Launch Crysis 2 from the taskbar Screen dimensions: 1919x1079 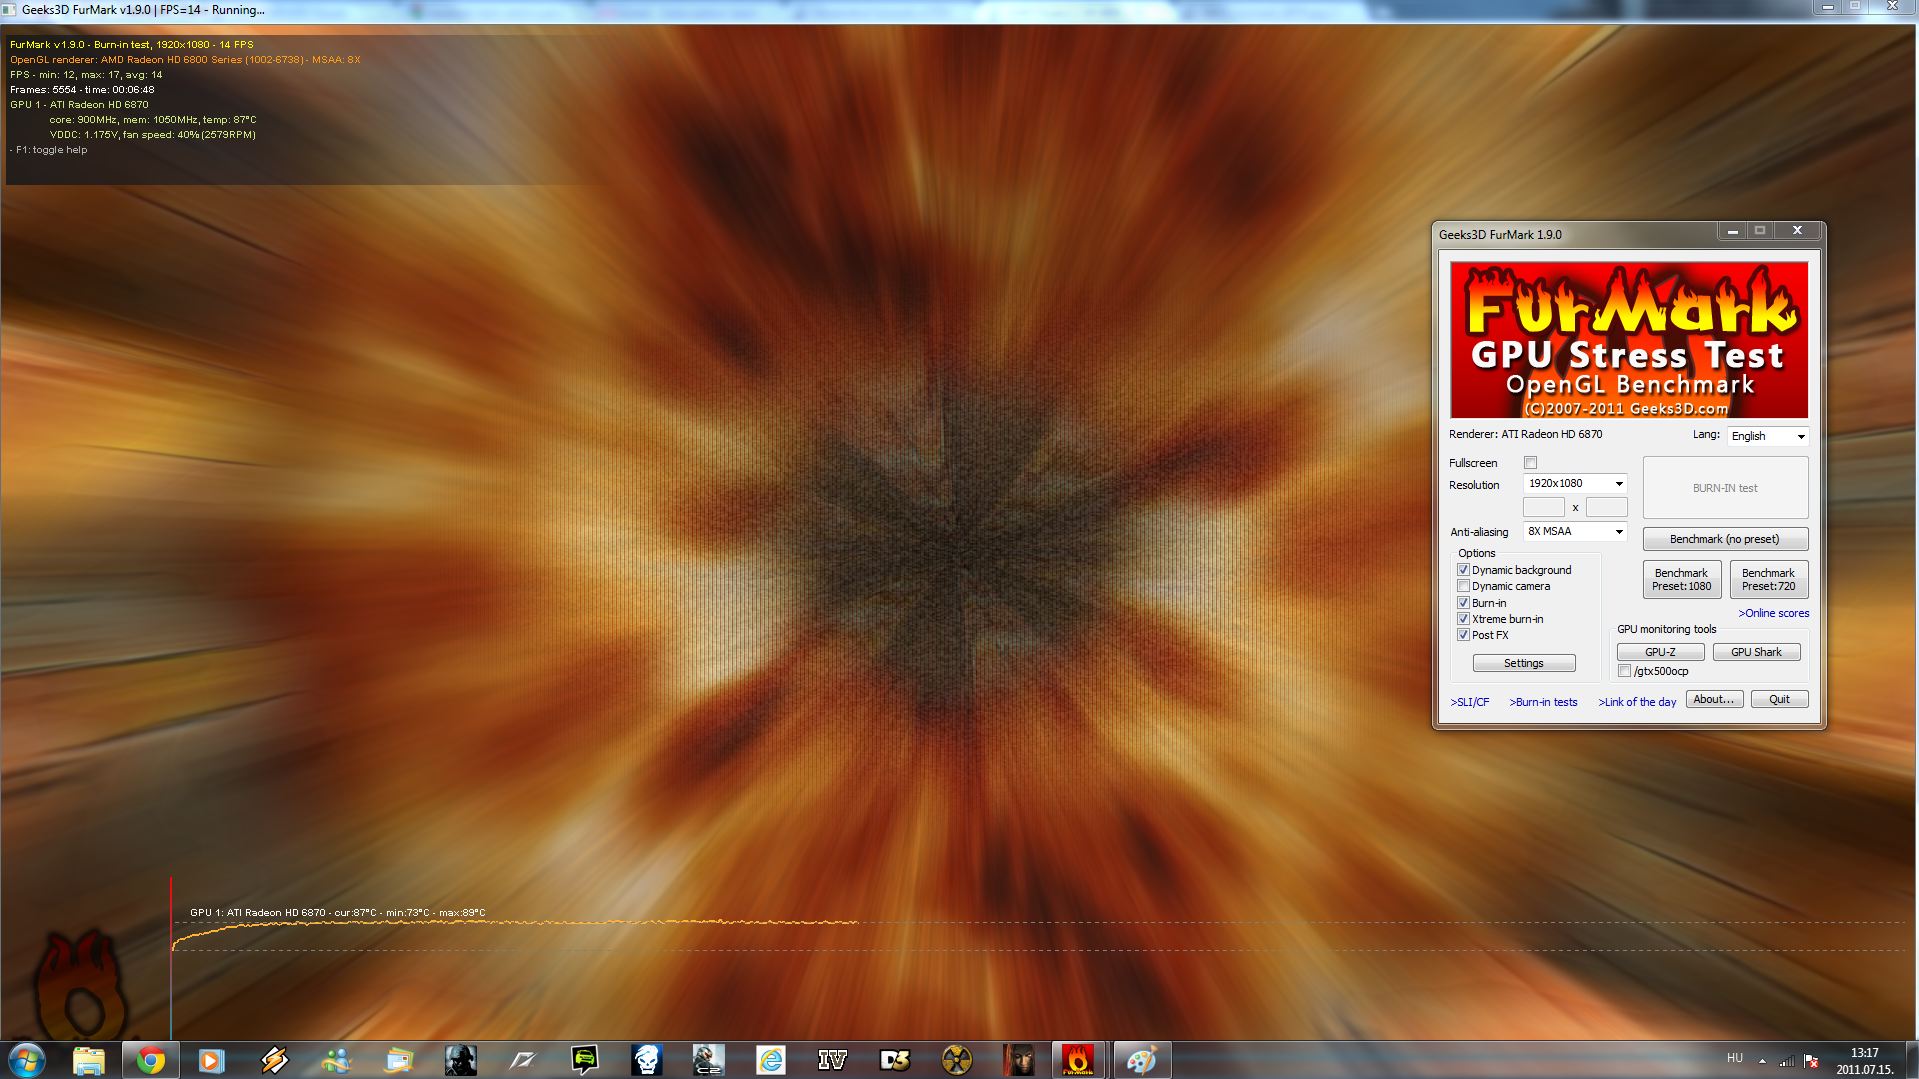(x=709, y=1060)
